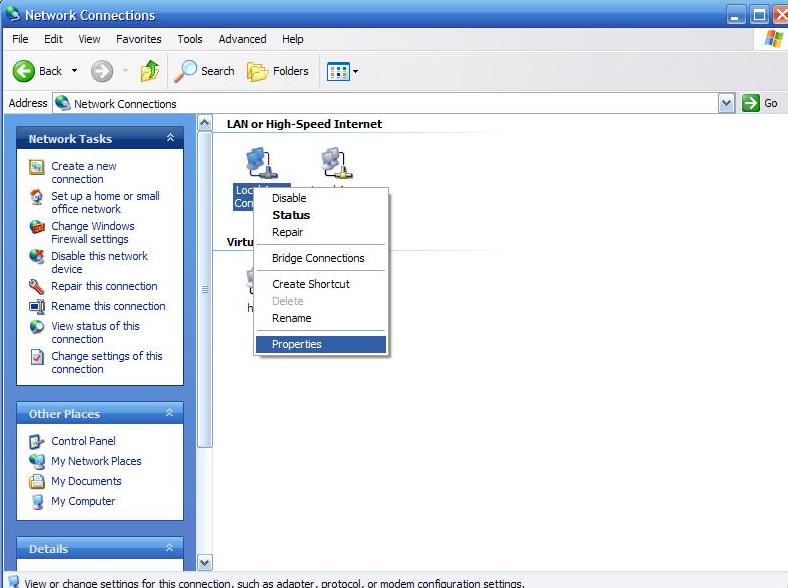Click the green Go arrow icon

point(750,103)
